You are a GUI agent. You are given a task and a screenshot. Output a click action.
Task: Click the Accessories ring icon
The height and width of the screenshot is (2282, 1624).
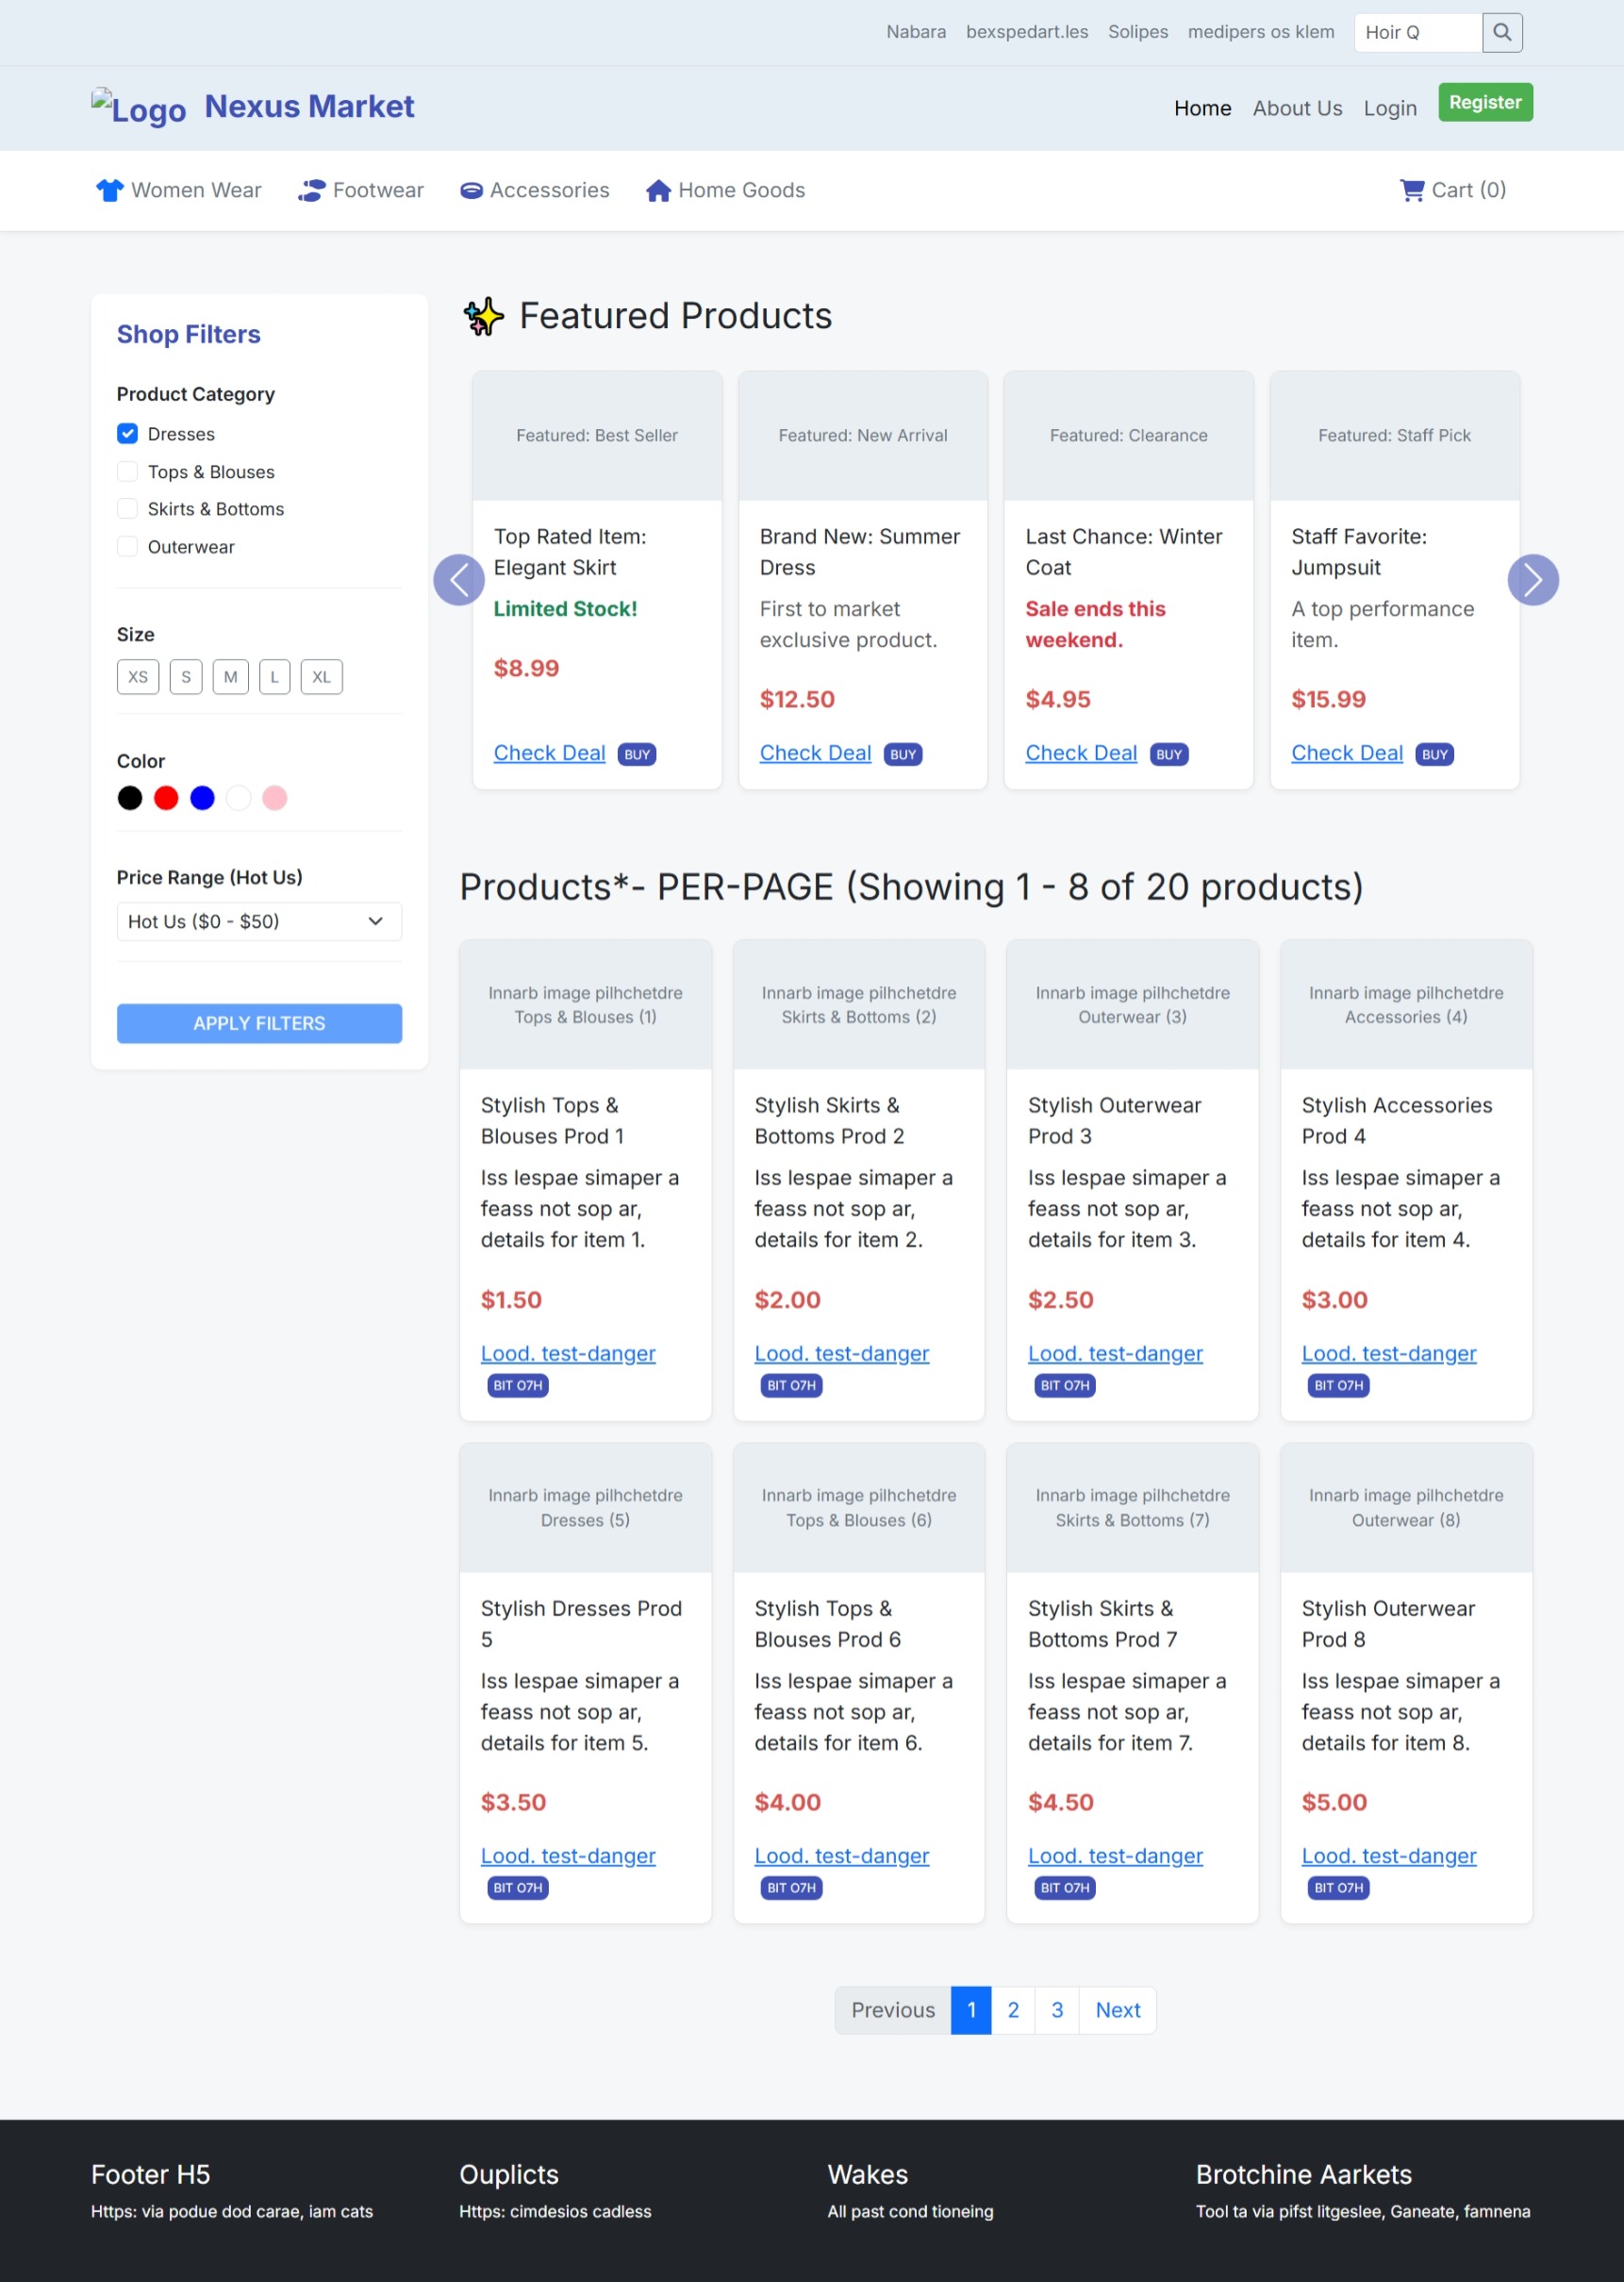(471, 190)
